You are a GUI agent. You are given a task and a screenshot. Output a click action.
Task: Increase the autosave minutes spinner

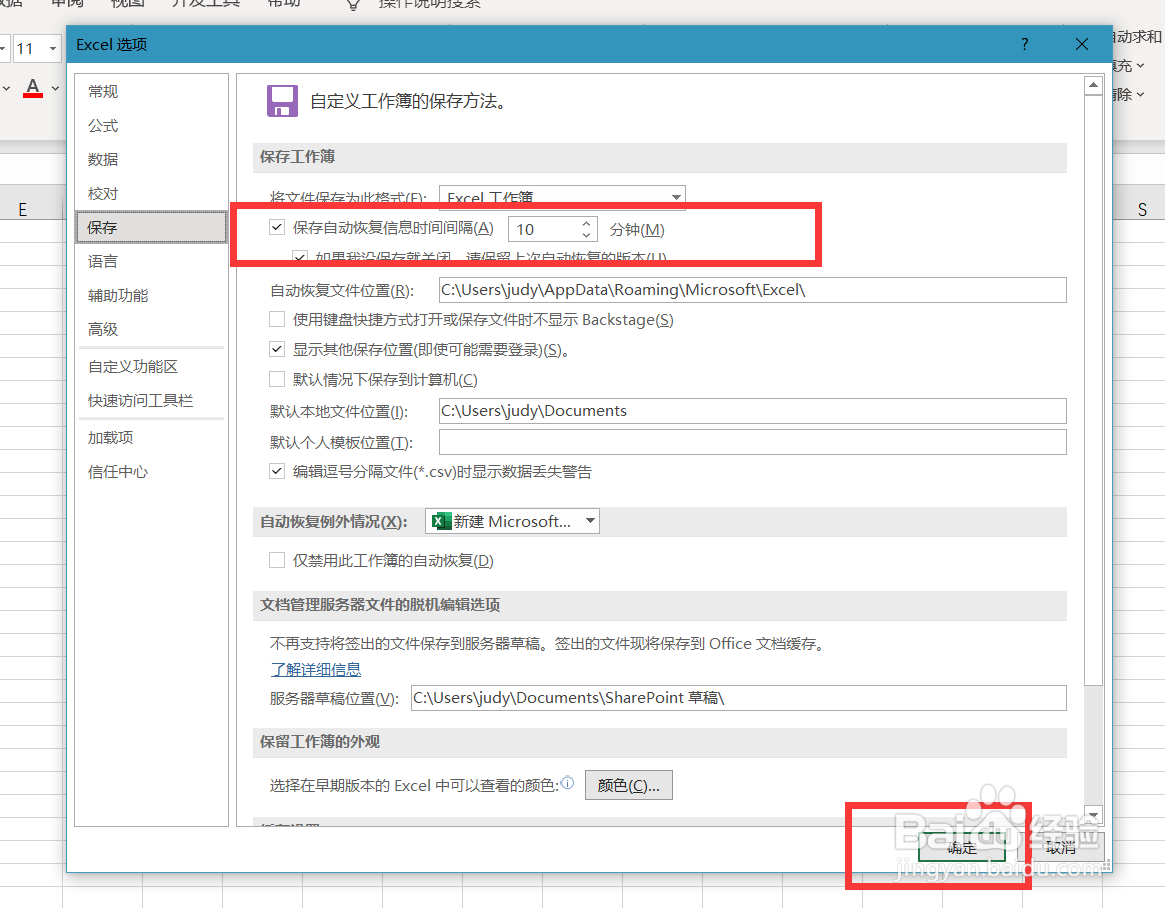coord(586,223)
